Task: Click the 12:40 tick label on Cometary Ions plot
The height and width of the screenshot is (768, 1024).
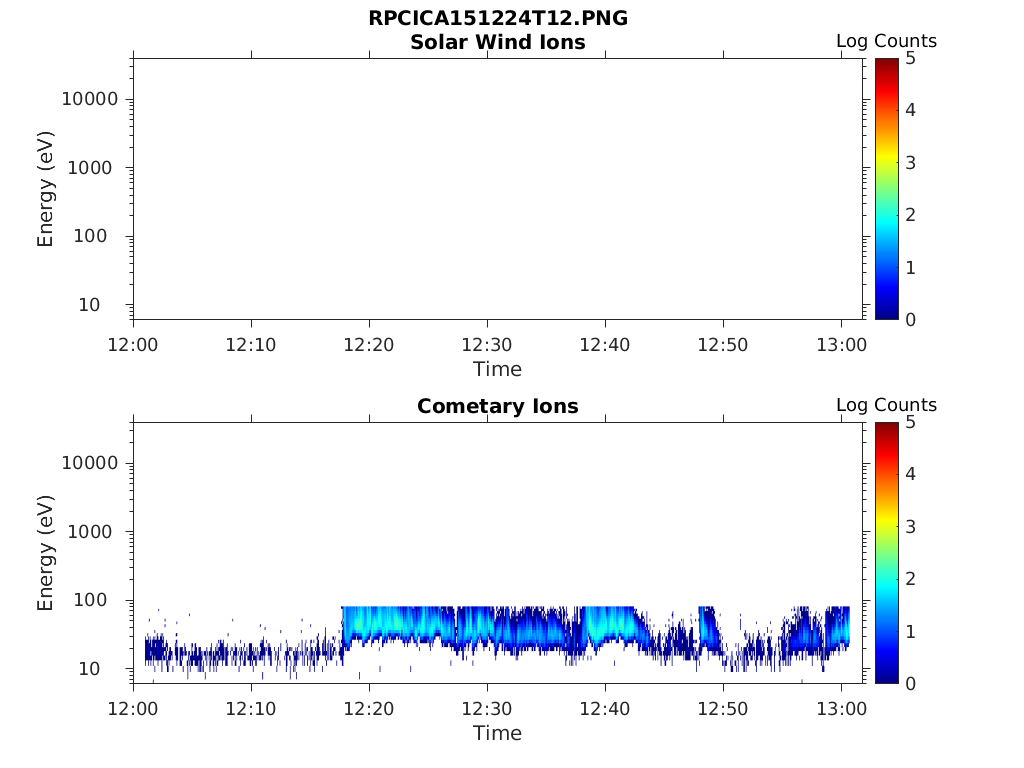Action: pos(605,709)
